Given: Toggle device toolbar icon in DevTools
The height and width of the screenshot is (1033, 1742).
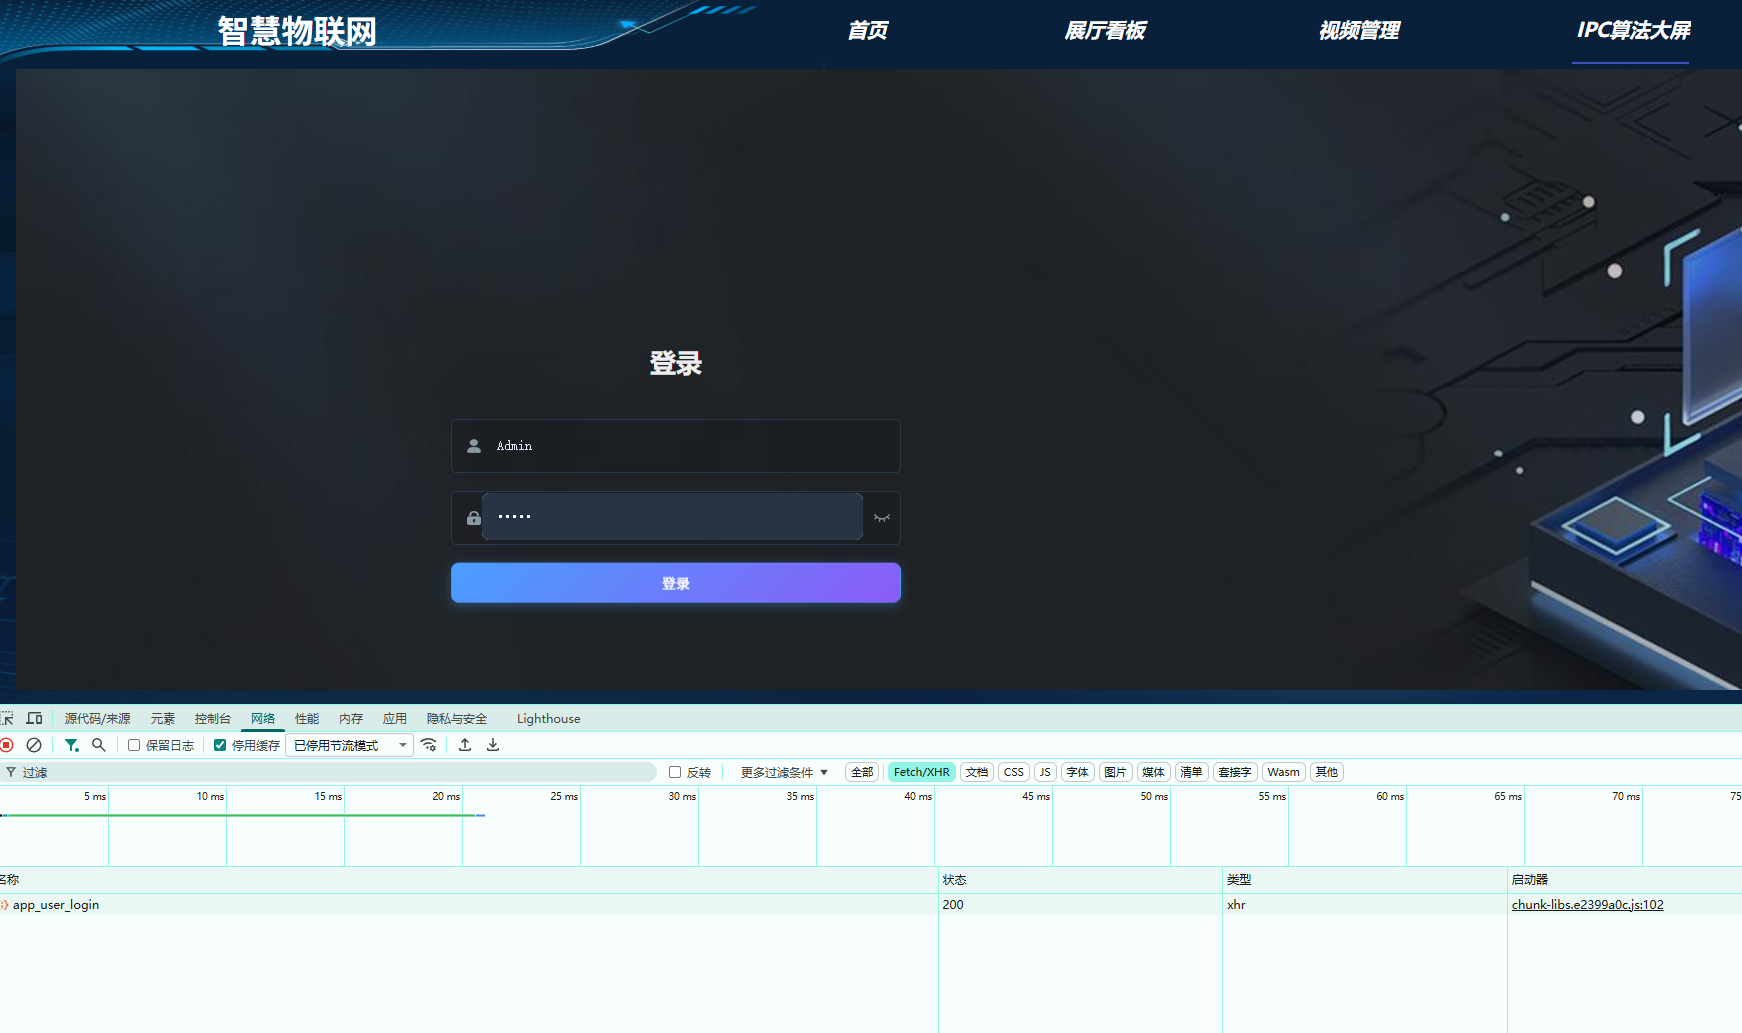Looking at the screenshot, I should (33, 718).
